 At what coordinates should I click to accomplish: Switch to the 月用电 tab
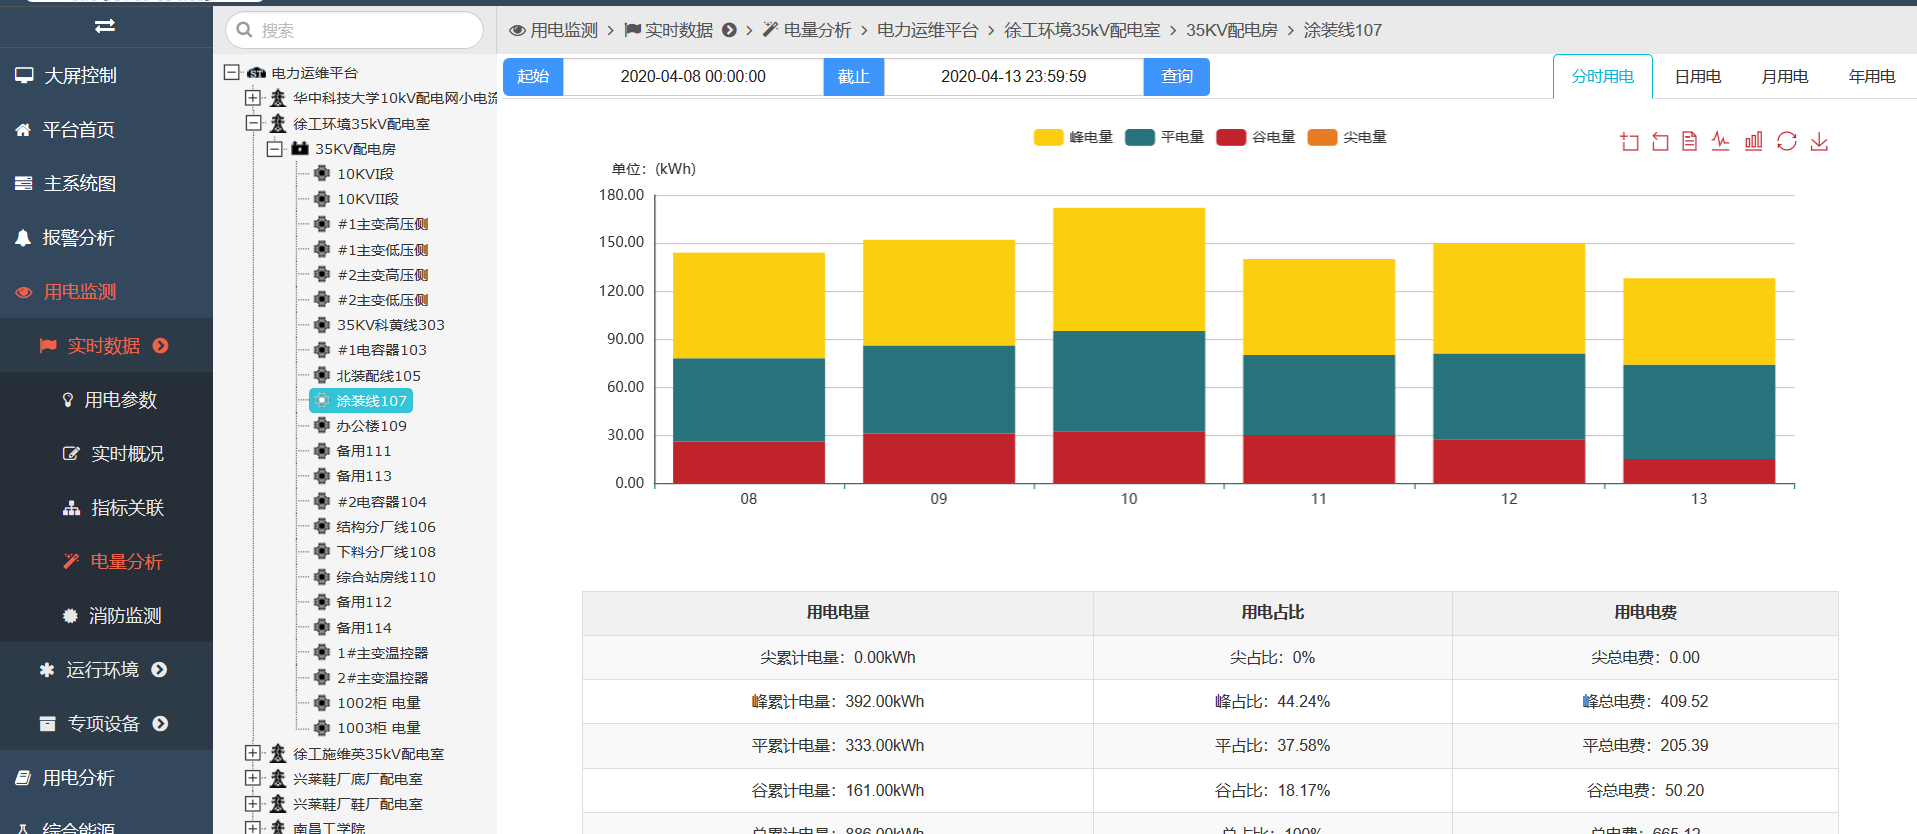(1785, 77)
